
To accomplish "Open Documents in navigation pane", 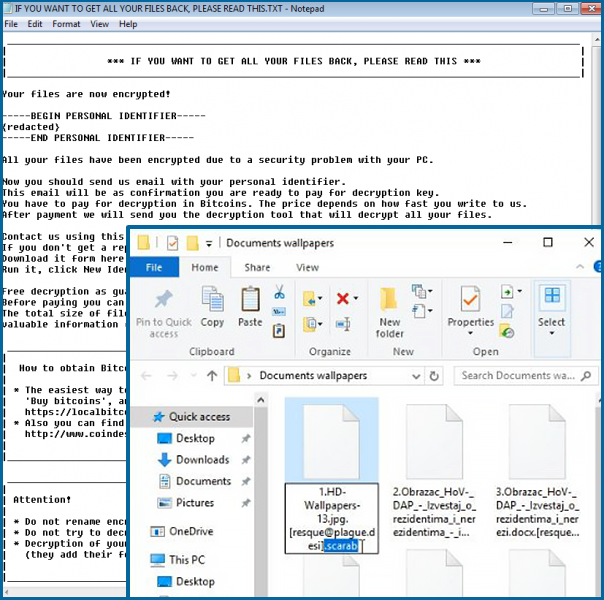I will point(203,481).
